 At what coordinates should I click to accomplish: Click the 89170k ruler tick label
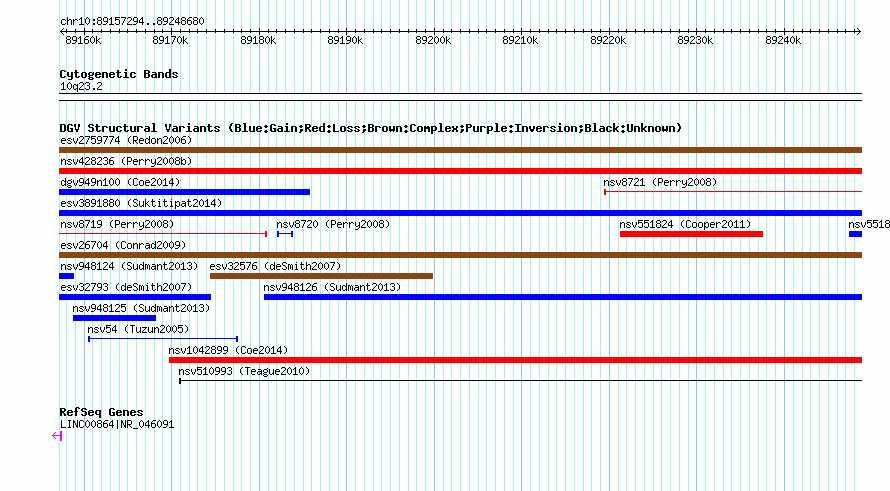(170, 40)
